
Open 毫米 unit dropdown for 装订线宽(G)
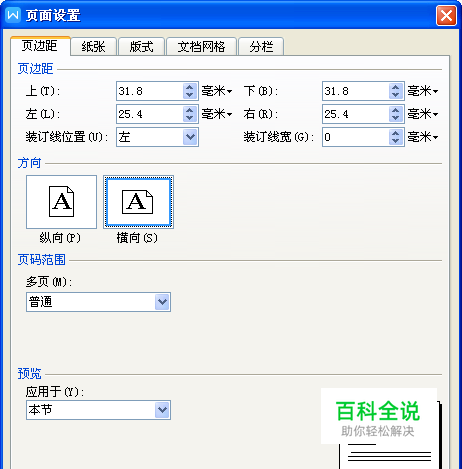pos(423,137)
